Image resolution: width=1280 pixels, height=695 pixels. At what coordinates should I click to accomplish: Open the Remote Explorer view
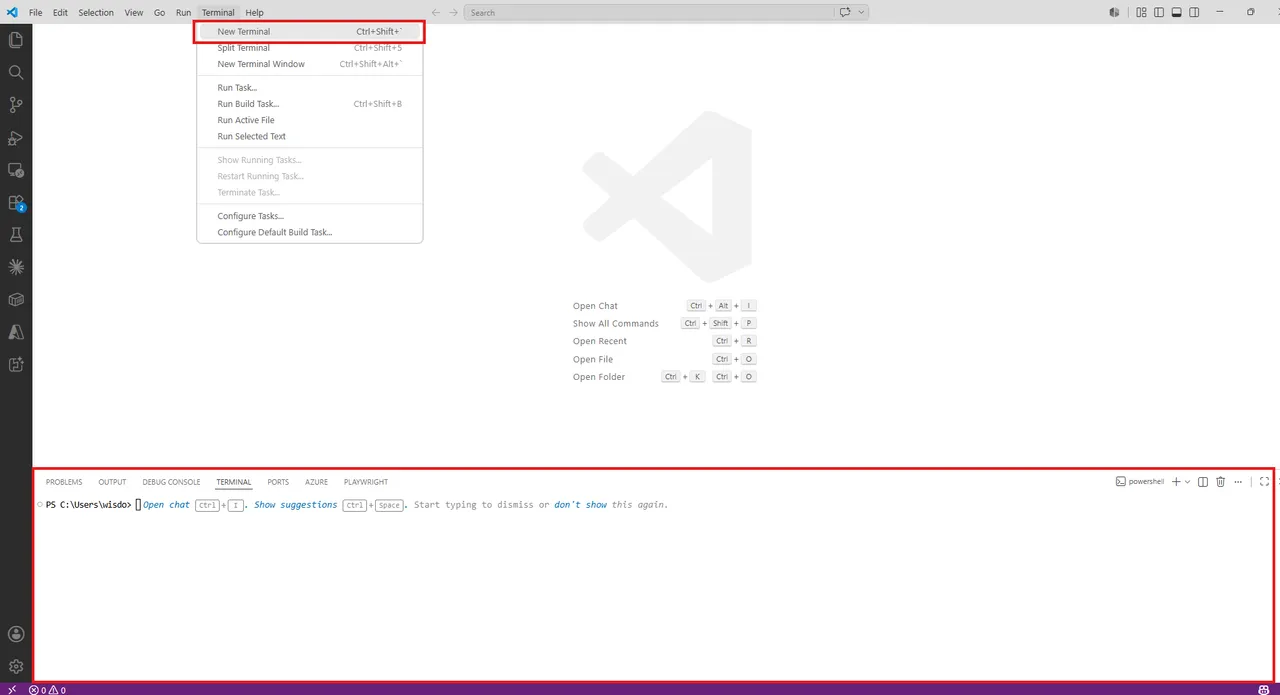[x=16, y=170]
